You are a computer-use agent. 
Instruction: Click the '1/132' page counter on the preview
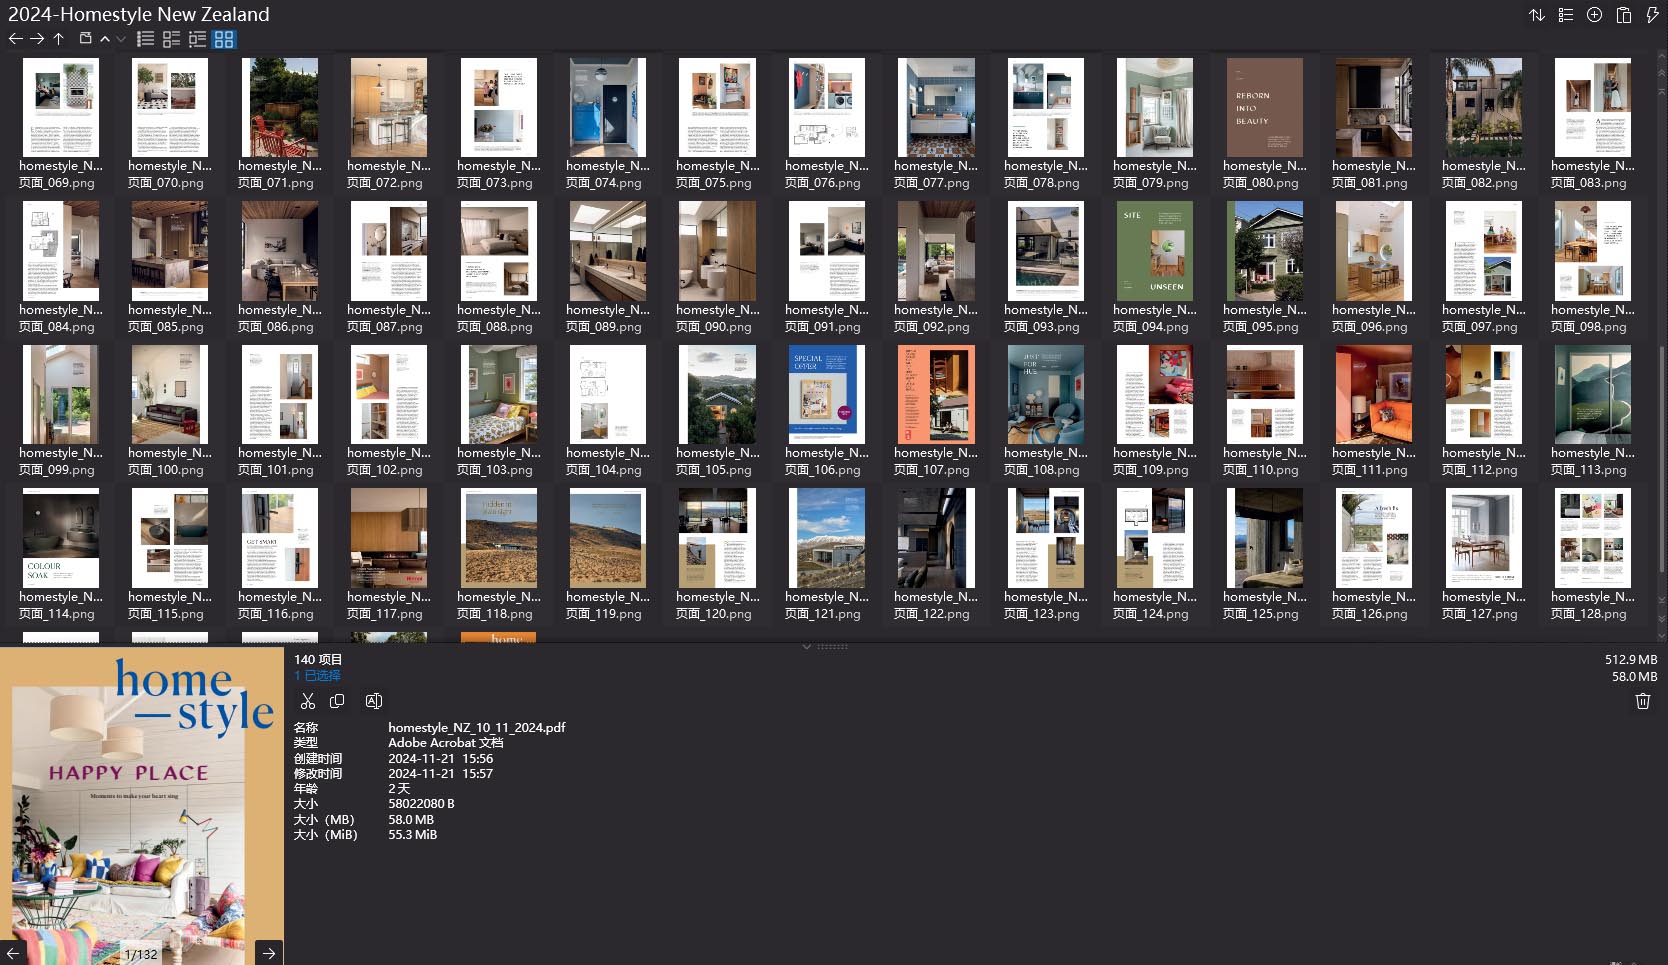point(141,954)
